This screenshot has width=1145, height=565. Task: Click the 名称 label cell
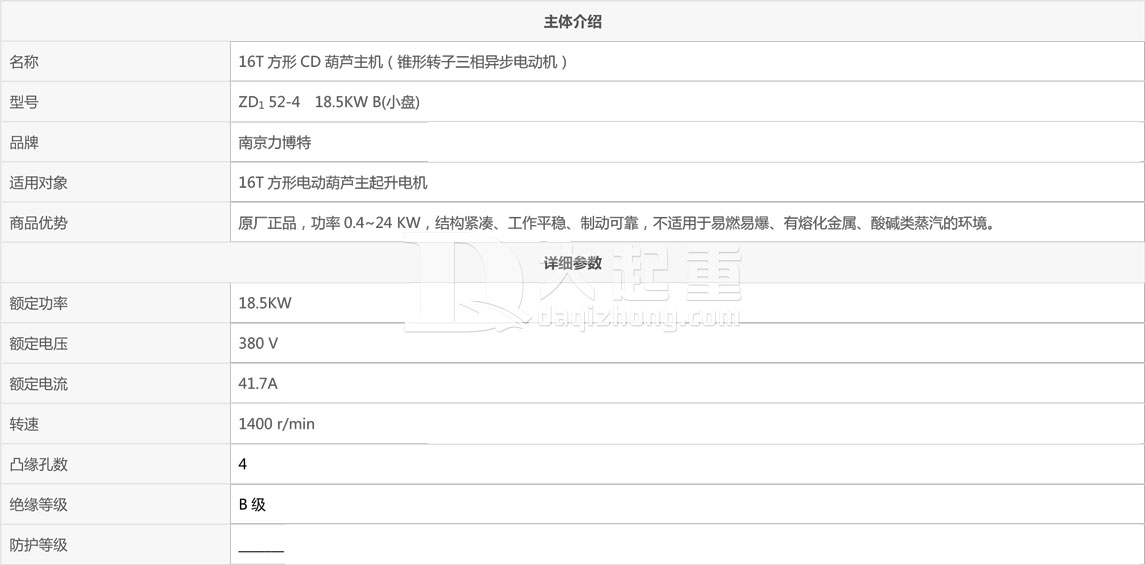click(115, 62)
